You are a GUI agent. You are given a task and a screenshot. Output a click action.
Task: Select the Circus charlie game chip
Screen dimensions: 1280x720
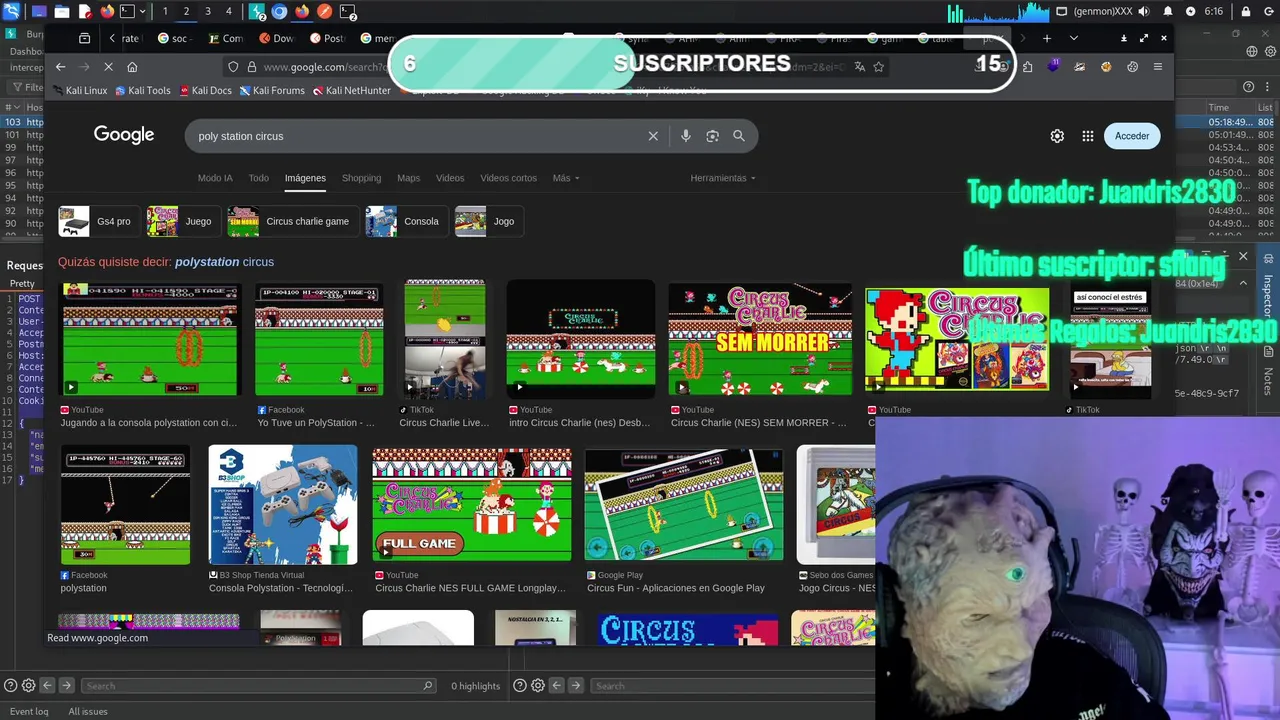click(x=292, y=221)
